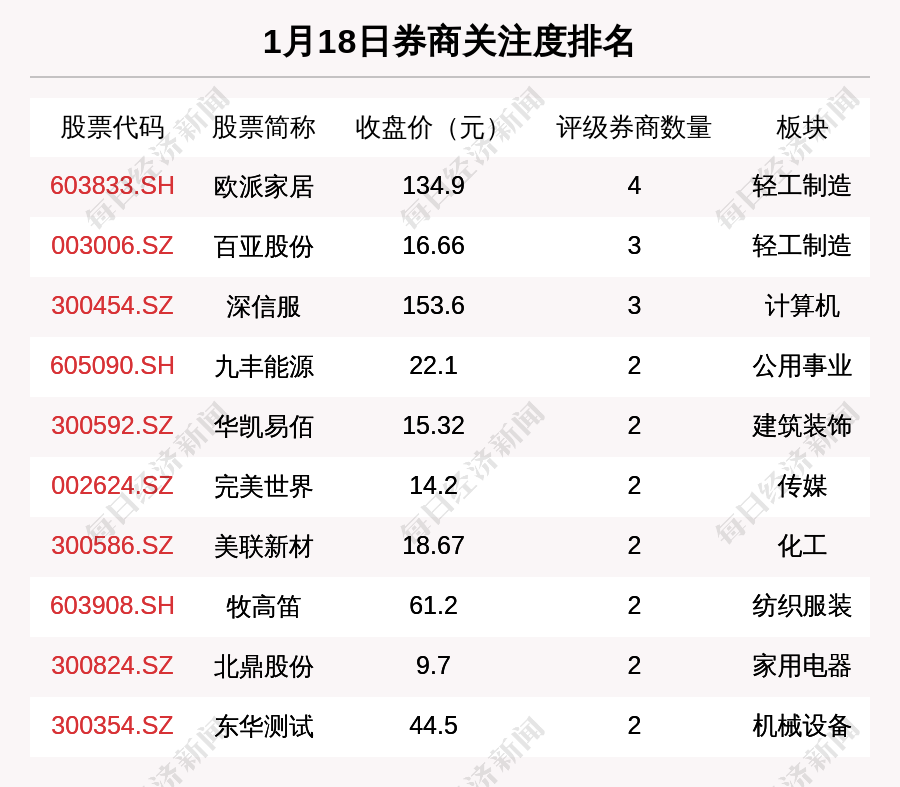900x787 pixels.
Task: Click stock name 完美世界
Action: coord(263,487)
